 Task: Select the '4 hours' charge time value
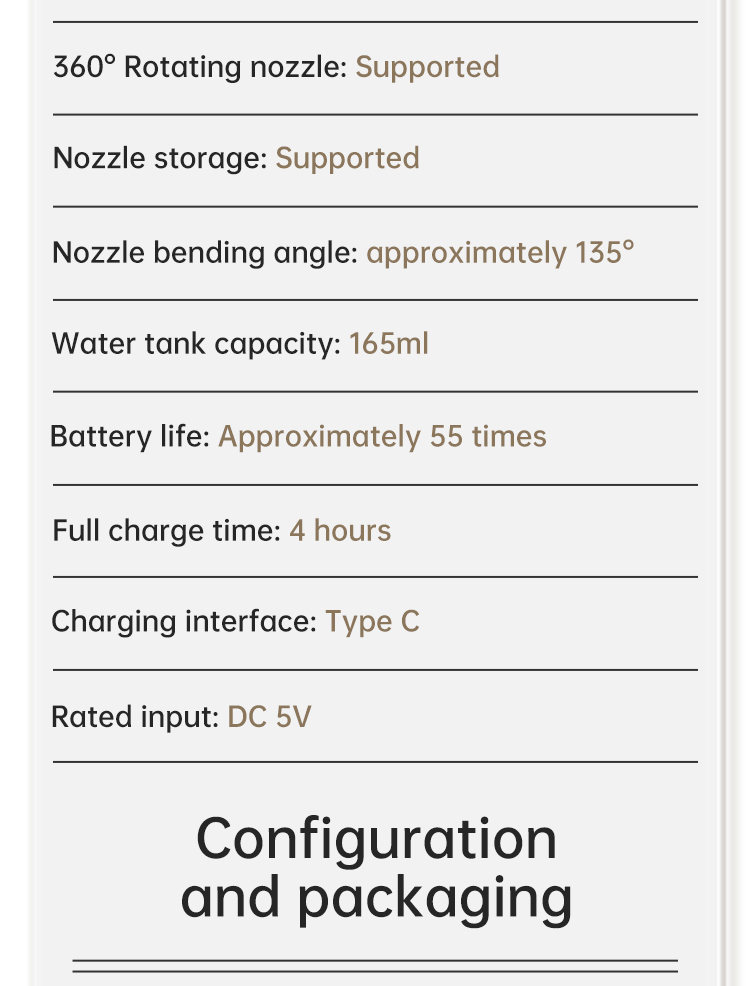tap(340, 530)
